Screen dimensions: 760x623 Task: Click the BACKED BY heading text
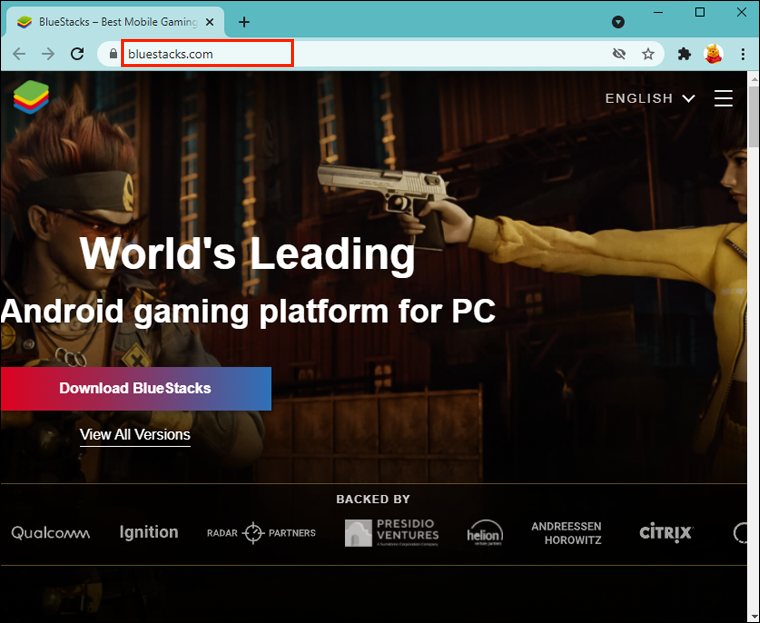click(373, 499)
